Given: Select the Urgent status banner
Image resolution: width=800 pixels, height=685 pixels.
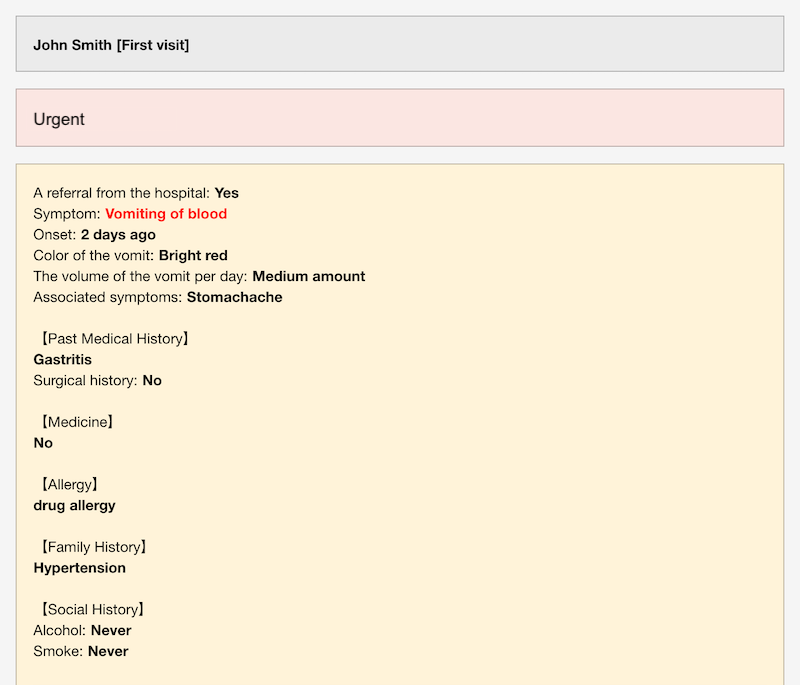Looking at the screenshot, I should [x=400, y=118].
